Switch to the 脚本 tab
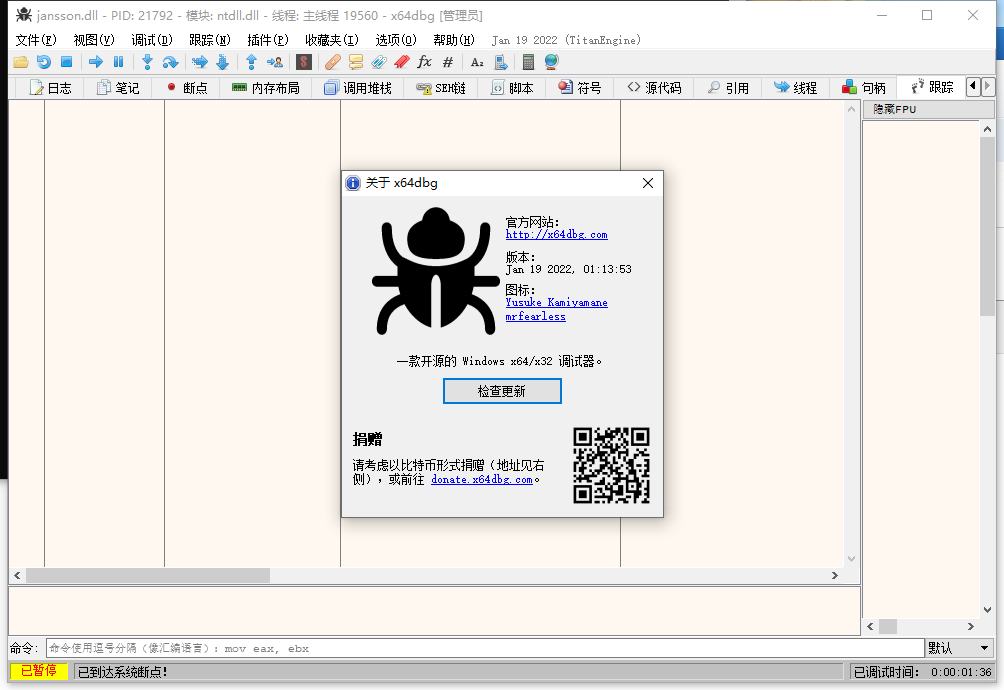This screenshot has height=690, width=1004. click(x=512, y=88)
